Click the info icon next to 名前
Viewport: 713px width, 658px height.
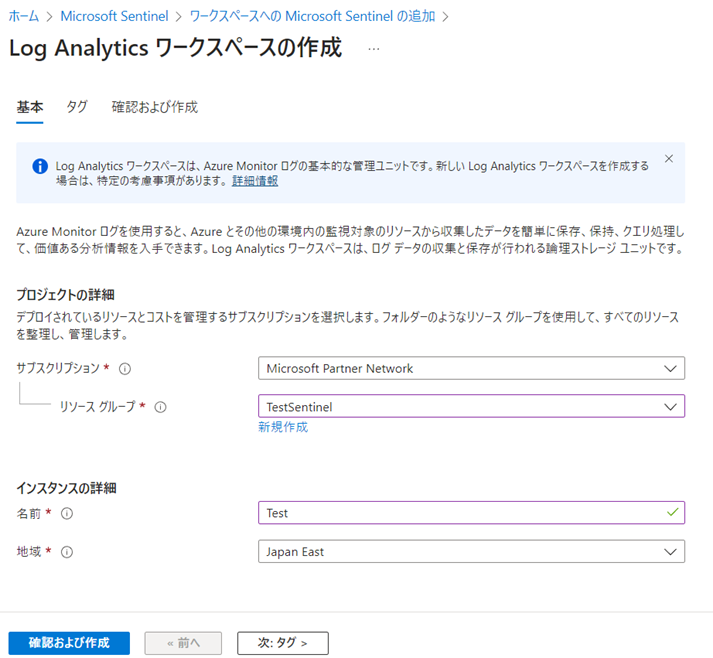(x=68, y=514)
